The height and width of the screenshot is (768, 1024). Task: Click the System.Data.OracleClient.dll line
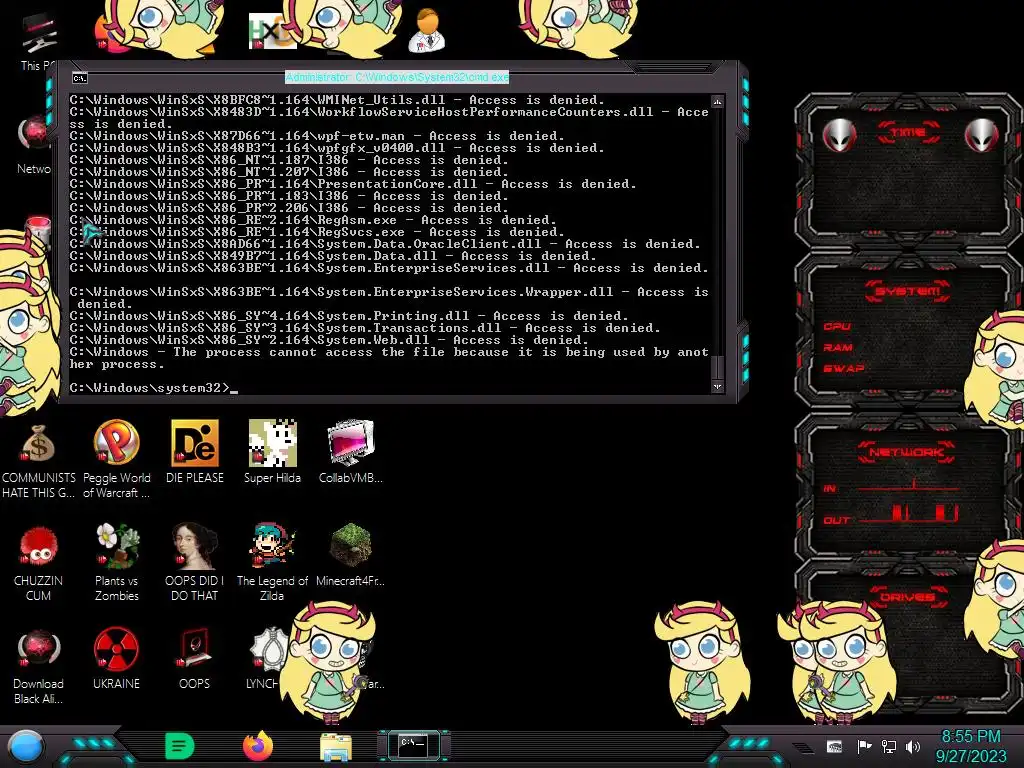click(x=385, y=244)
